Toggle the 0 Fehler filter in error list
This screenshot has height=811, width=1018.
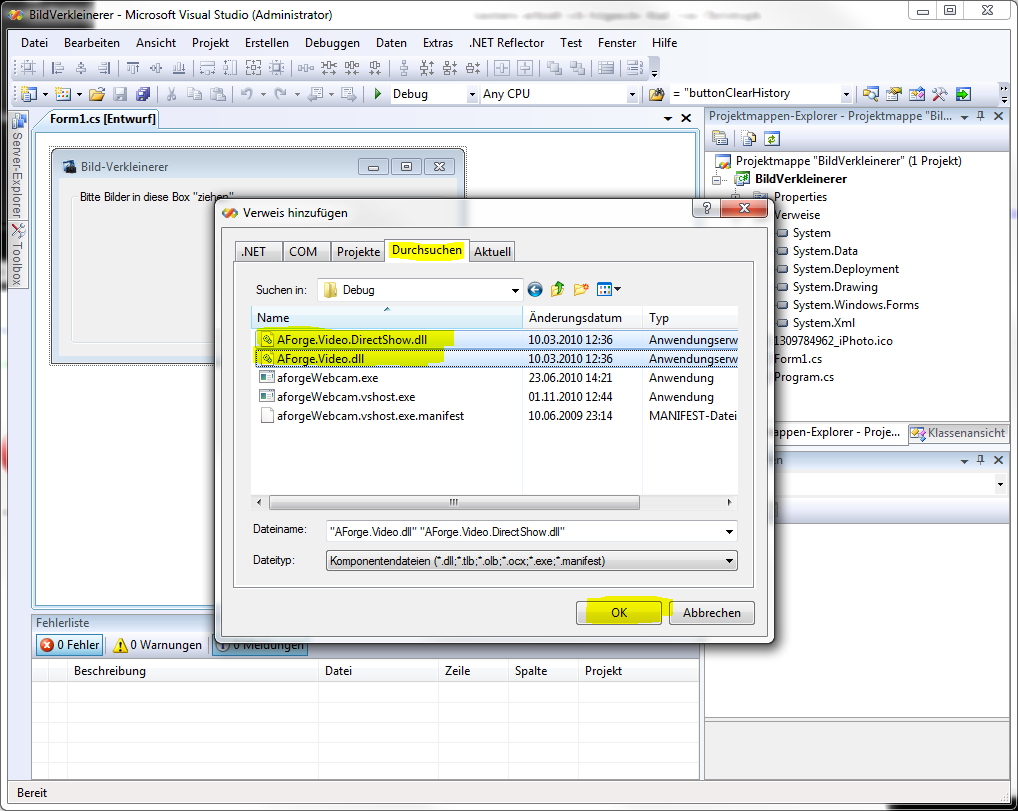[70, 645]
